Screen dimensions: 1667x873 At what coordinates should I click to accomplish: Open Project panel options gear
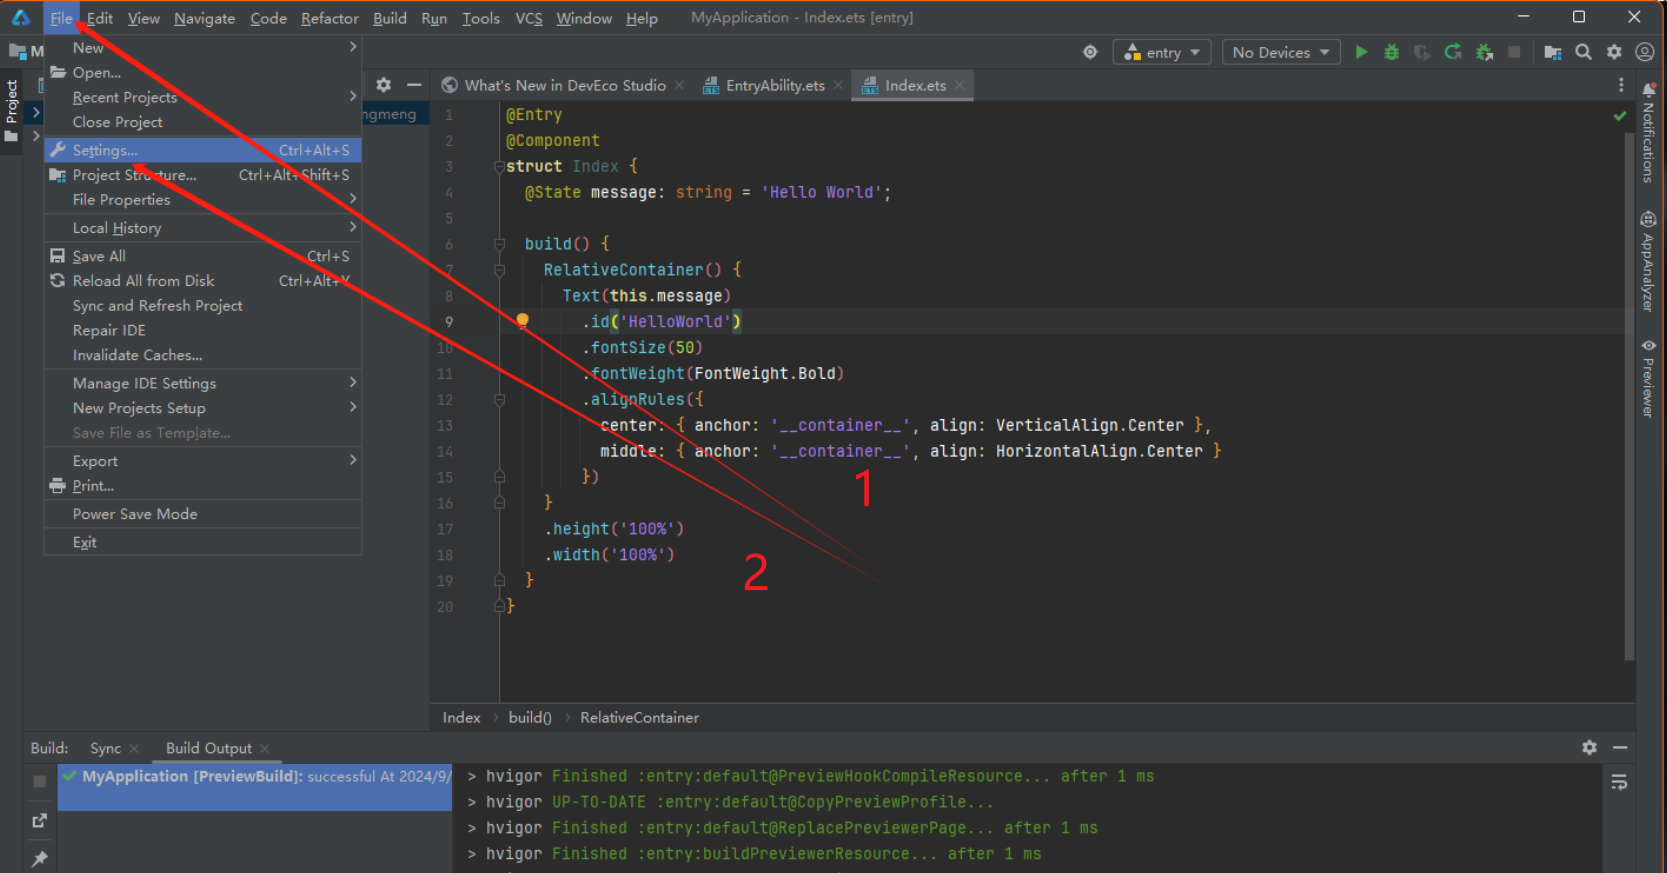tap(383, 85)
